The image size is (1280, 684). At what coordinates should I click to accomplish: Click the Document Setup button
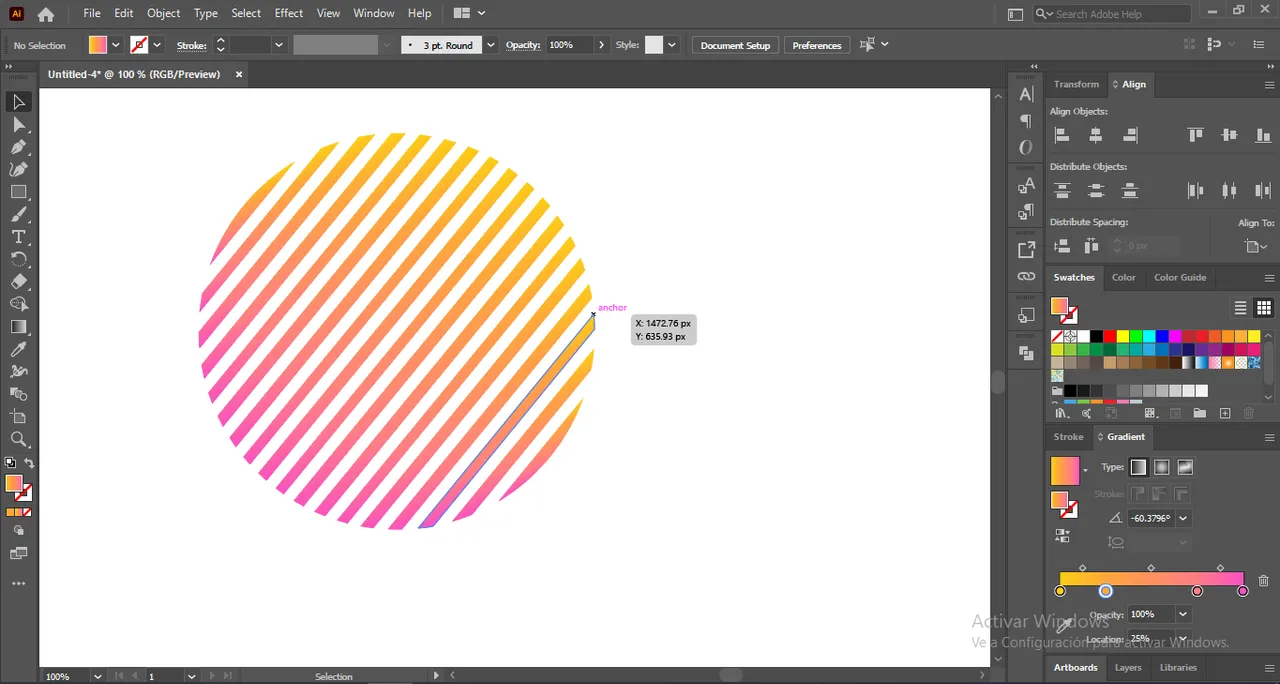(735, 45)
